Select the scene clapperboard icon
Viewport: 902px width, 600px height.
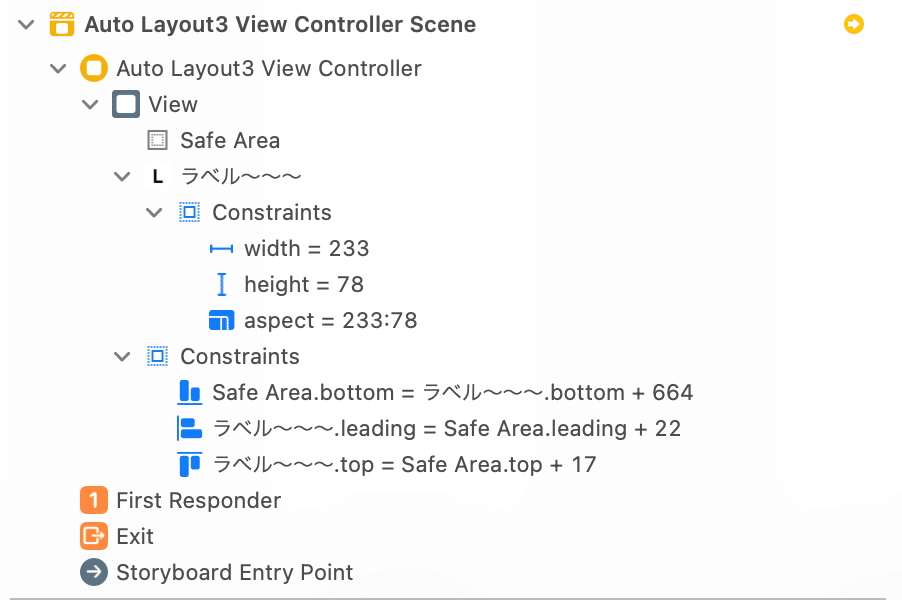pyautogui.click(x=62, y=24)
